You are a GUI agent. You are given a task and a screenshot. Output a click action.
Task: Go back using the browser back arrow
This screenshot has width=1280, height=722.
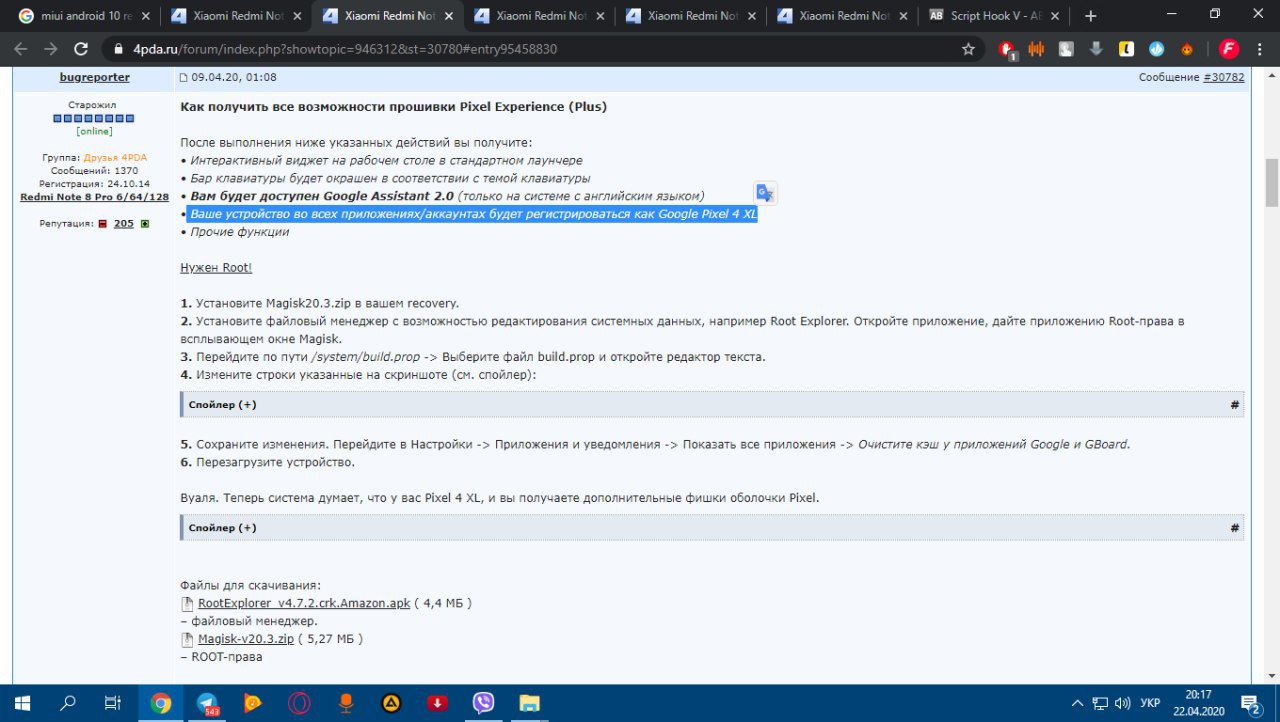(21, 49)
